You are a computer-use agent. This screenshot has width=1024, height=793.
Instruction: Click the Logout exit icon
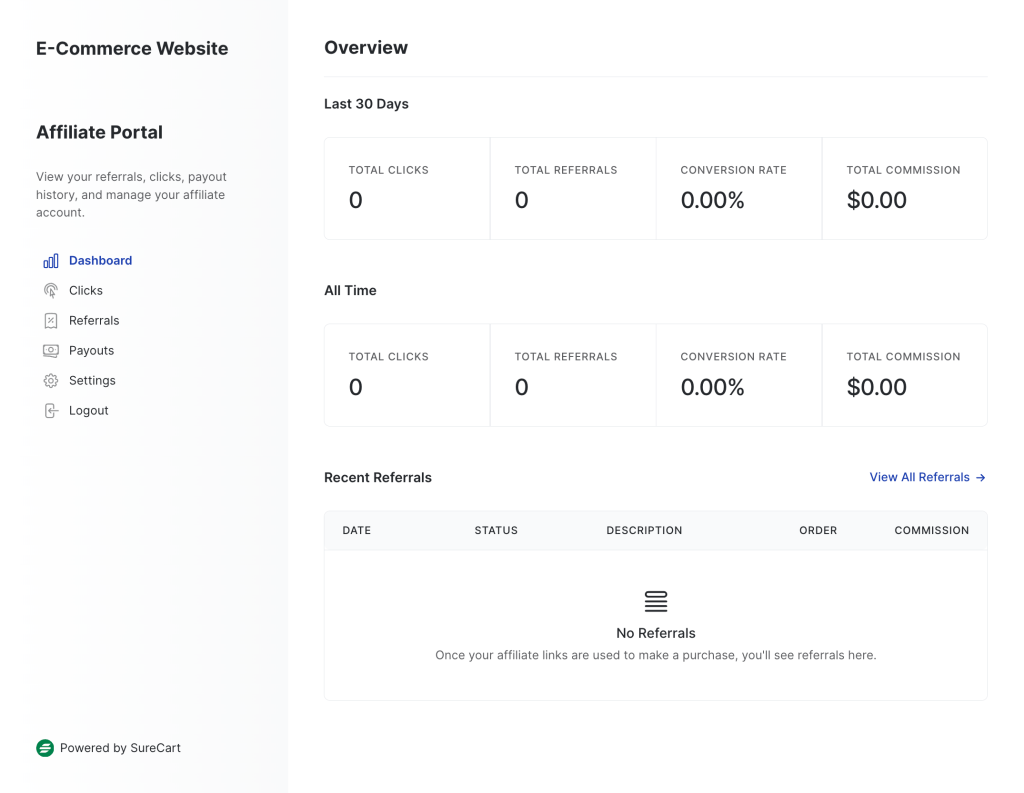point(50,410)
